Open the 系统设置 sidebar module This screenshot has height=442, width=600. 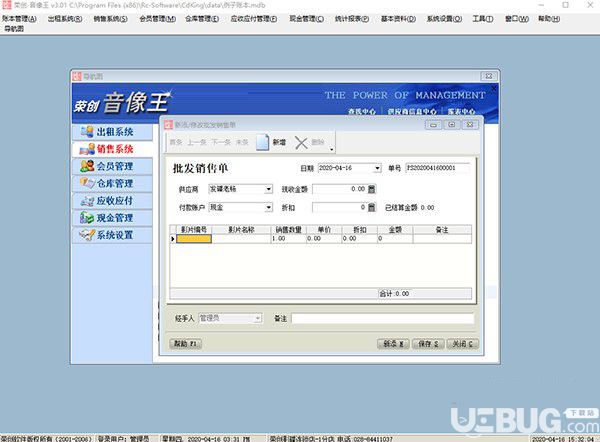(112, 235)
